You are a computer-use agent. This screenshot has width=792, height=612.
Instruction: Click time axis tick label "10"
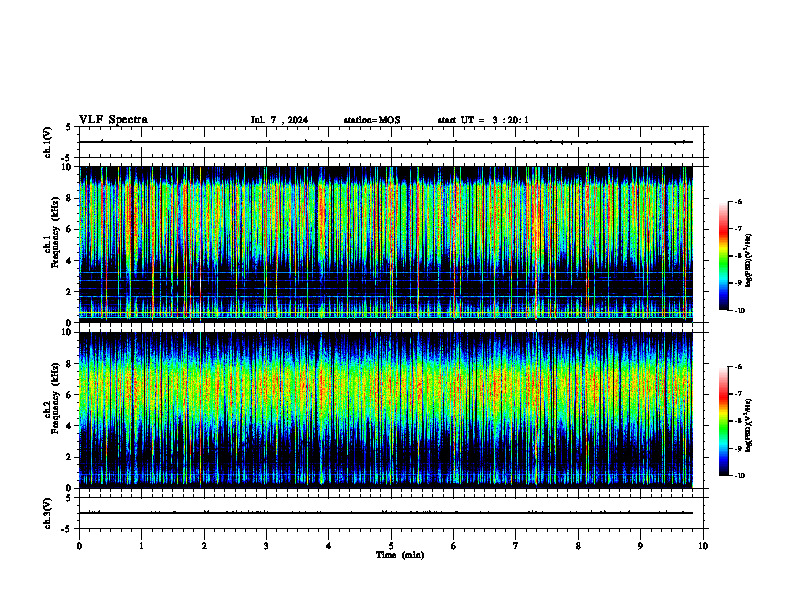[703, 546]
